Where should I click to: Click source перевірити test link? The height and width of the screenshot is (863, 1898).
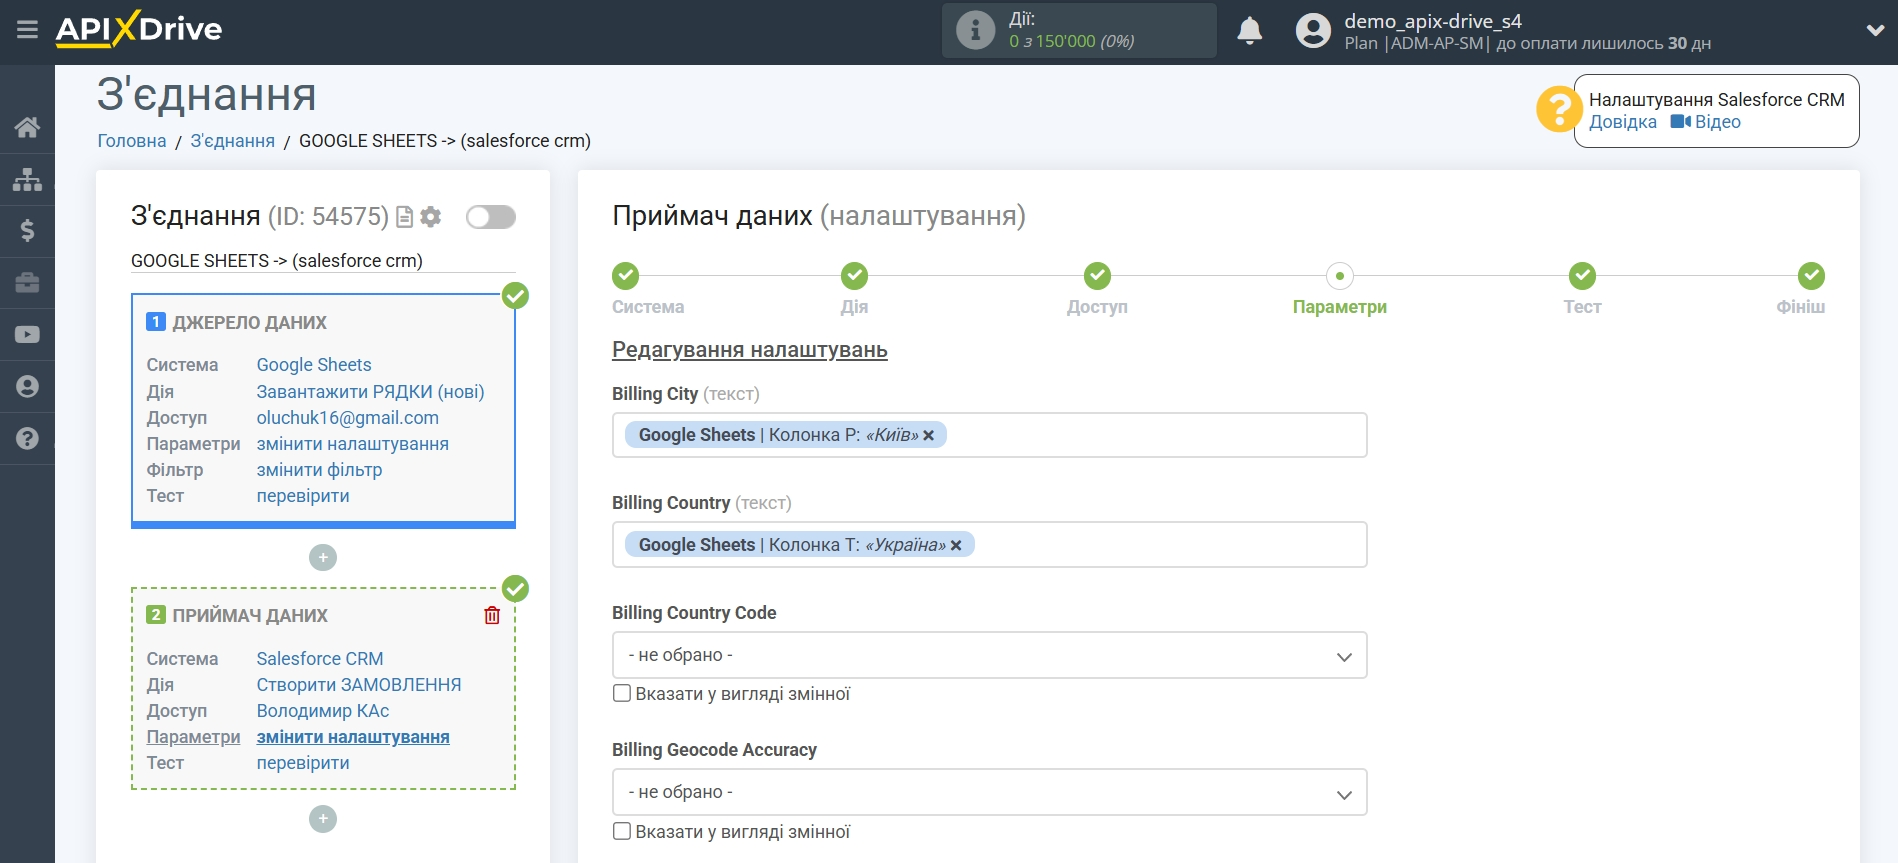point(303,496)
